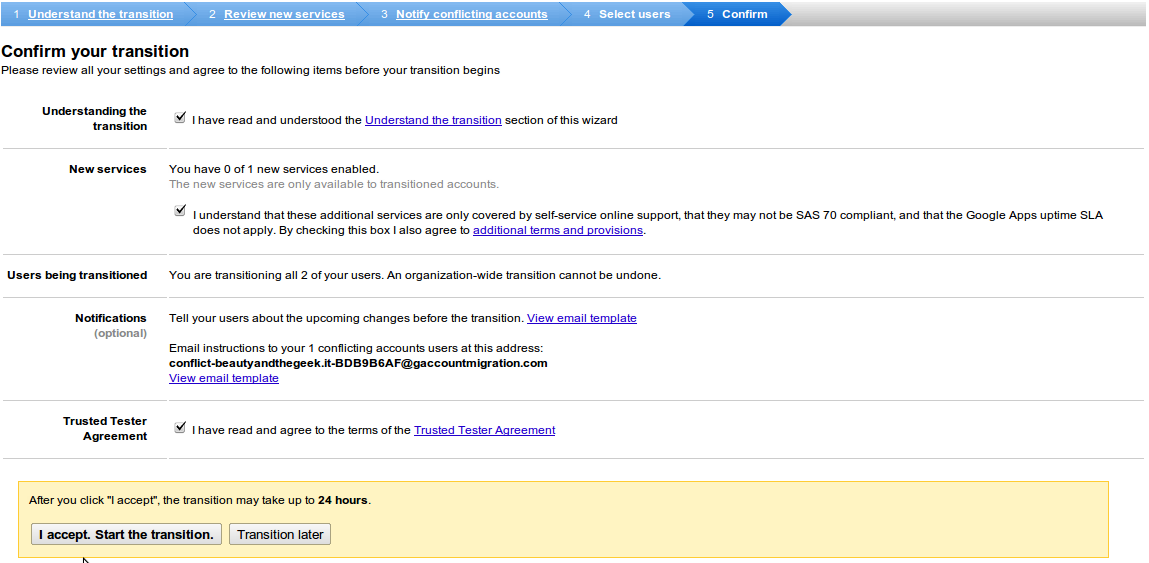This screenshot has width=1149, height=563.
Task: Click View email template after 'before the transition'
Action: point(581,318)
